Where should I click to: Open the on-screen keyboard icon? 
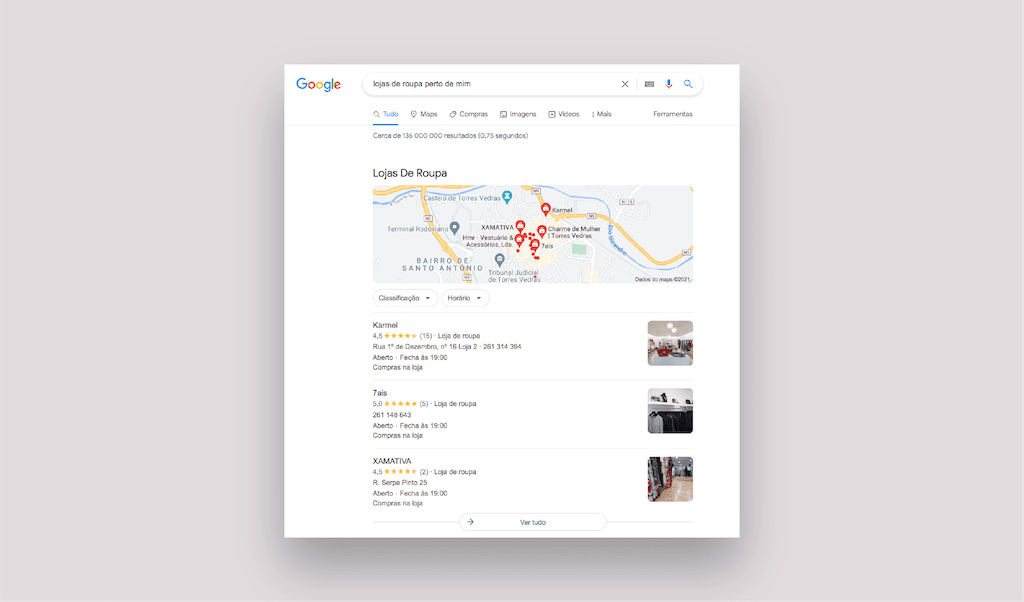pos(649,85)
